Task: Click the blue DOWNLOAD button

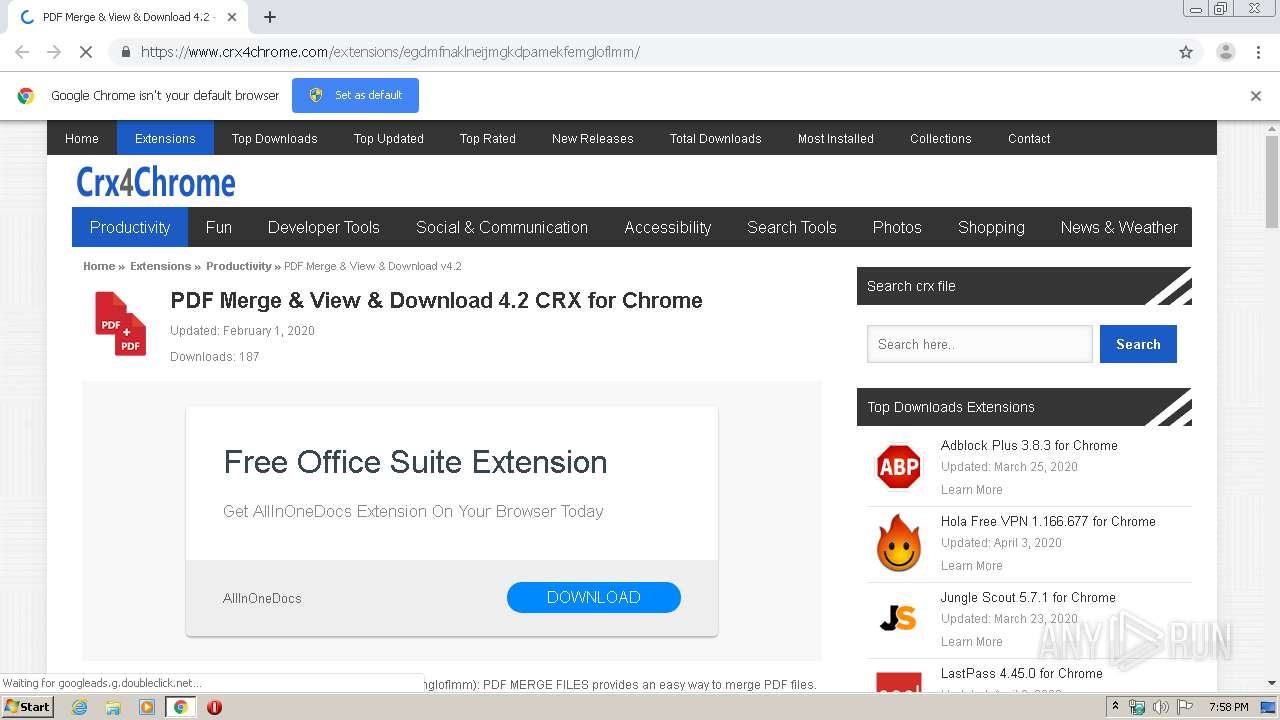Action: (x=594, y=597)
